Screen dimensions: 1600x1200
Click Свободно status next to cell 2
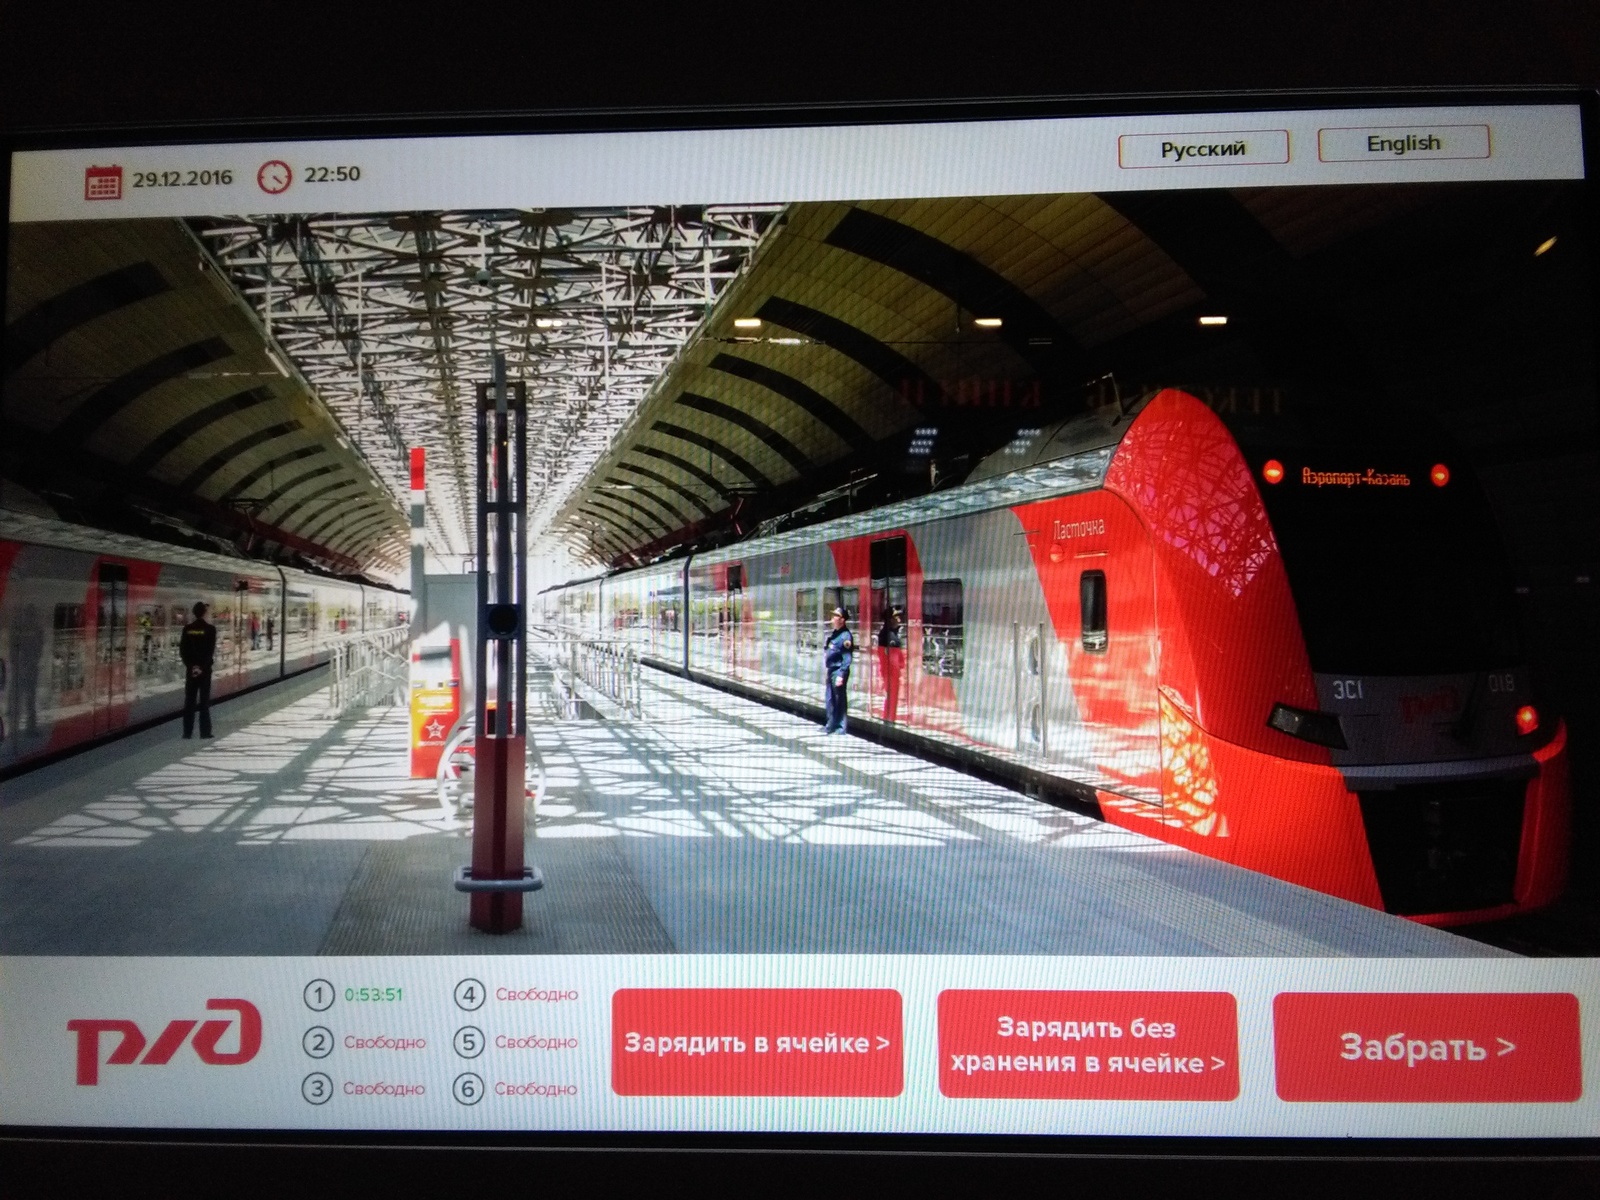pyautogui.click(x=384, y=1042)
